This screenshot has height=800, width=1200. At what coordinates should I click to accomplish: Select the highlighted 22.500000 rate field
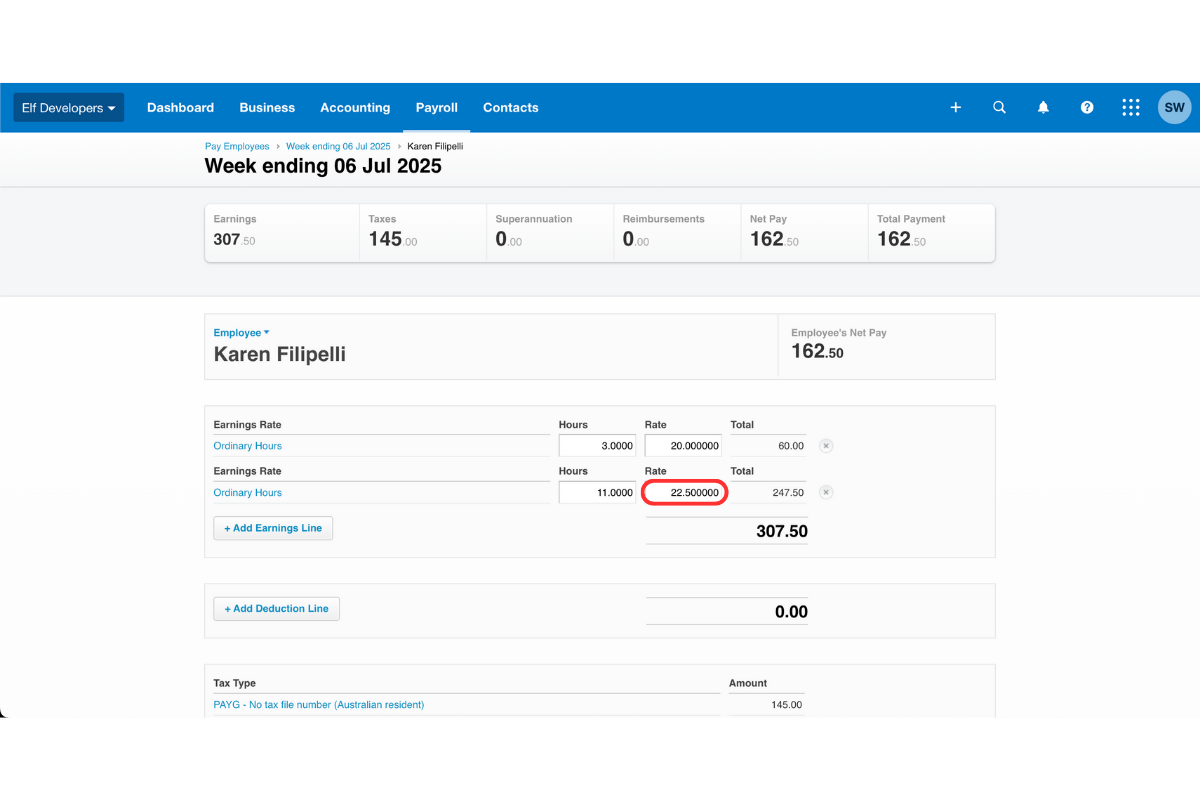coord(684,492)
